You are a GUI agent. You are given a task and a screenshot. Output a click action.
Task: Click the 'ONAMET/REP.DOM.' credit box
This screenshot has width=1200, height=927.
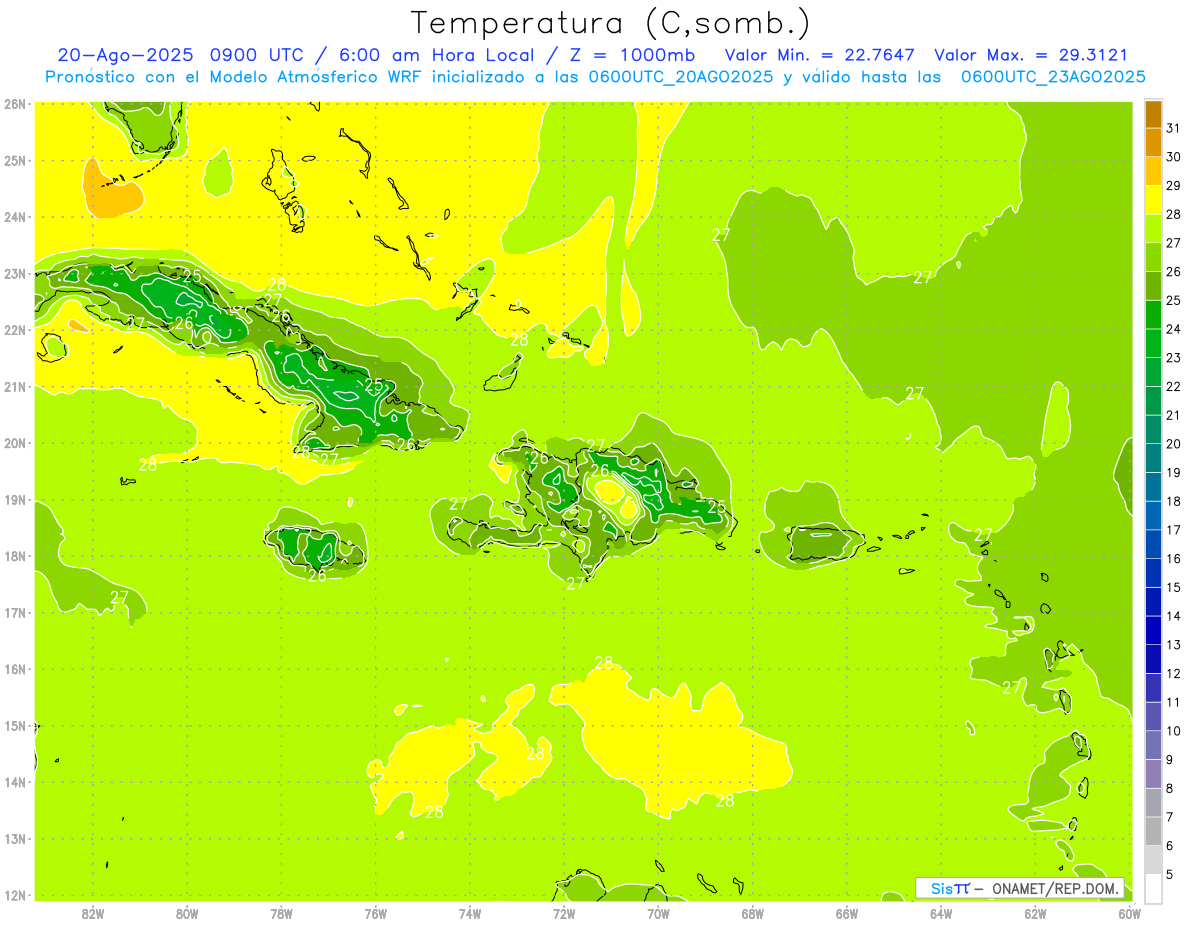point(1020,888)
